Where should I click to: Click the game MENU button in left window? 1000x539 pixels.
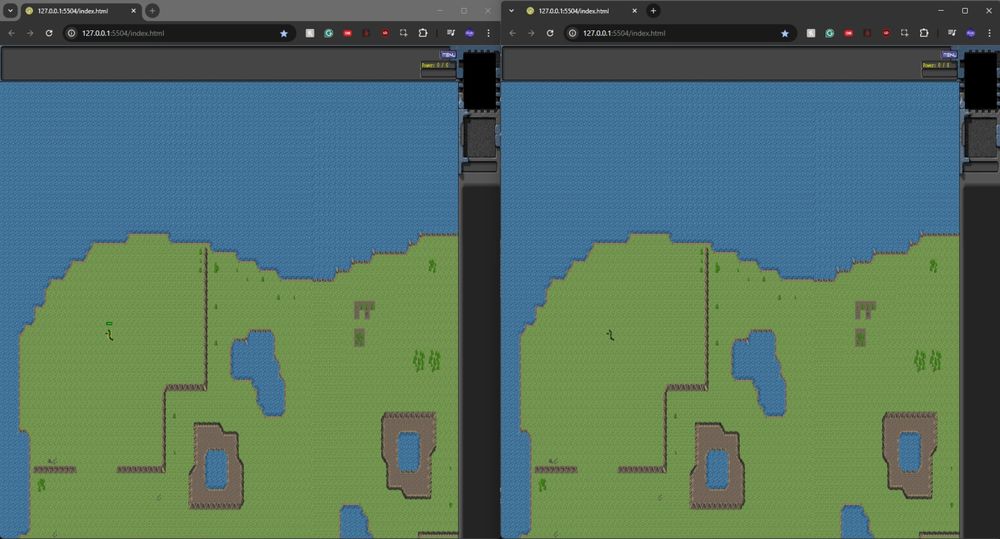[x=448, y=55]
